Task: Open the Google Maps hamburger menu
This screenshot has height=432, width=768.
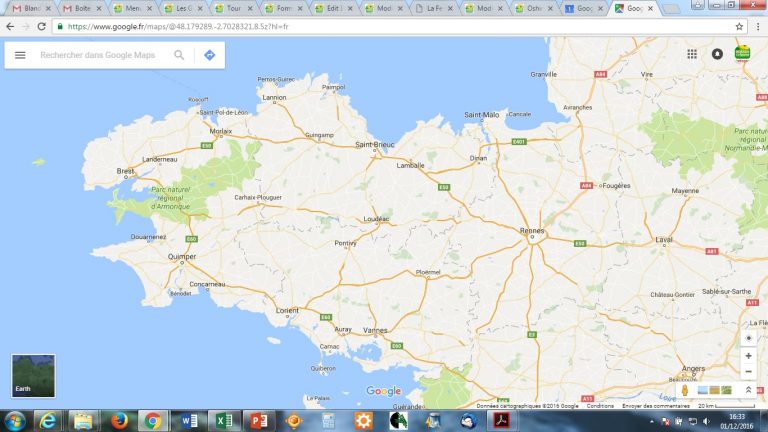Action: (x=20, y=55)
